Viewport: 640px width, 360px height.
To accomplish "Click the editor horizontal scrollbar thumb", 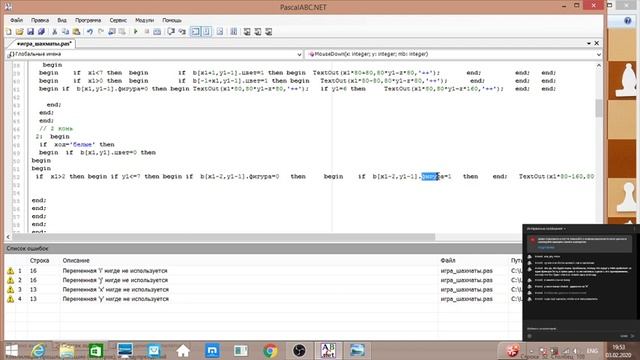I will (x=224, y=237).
